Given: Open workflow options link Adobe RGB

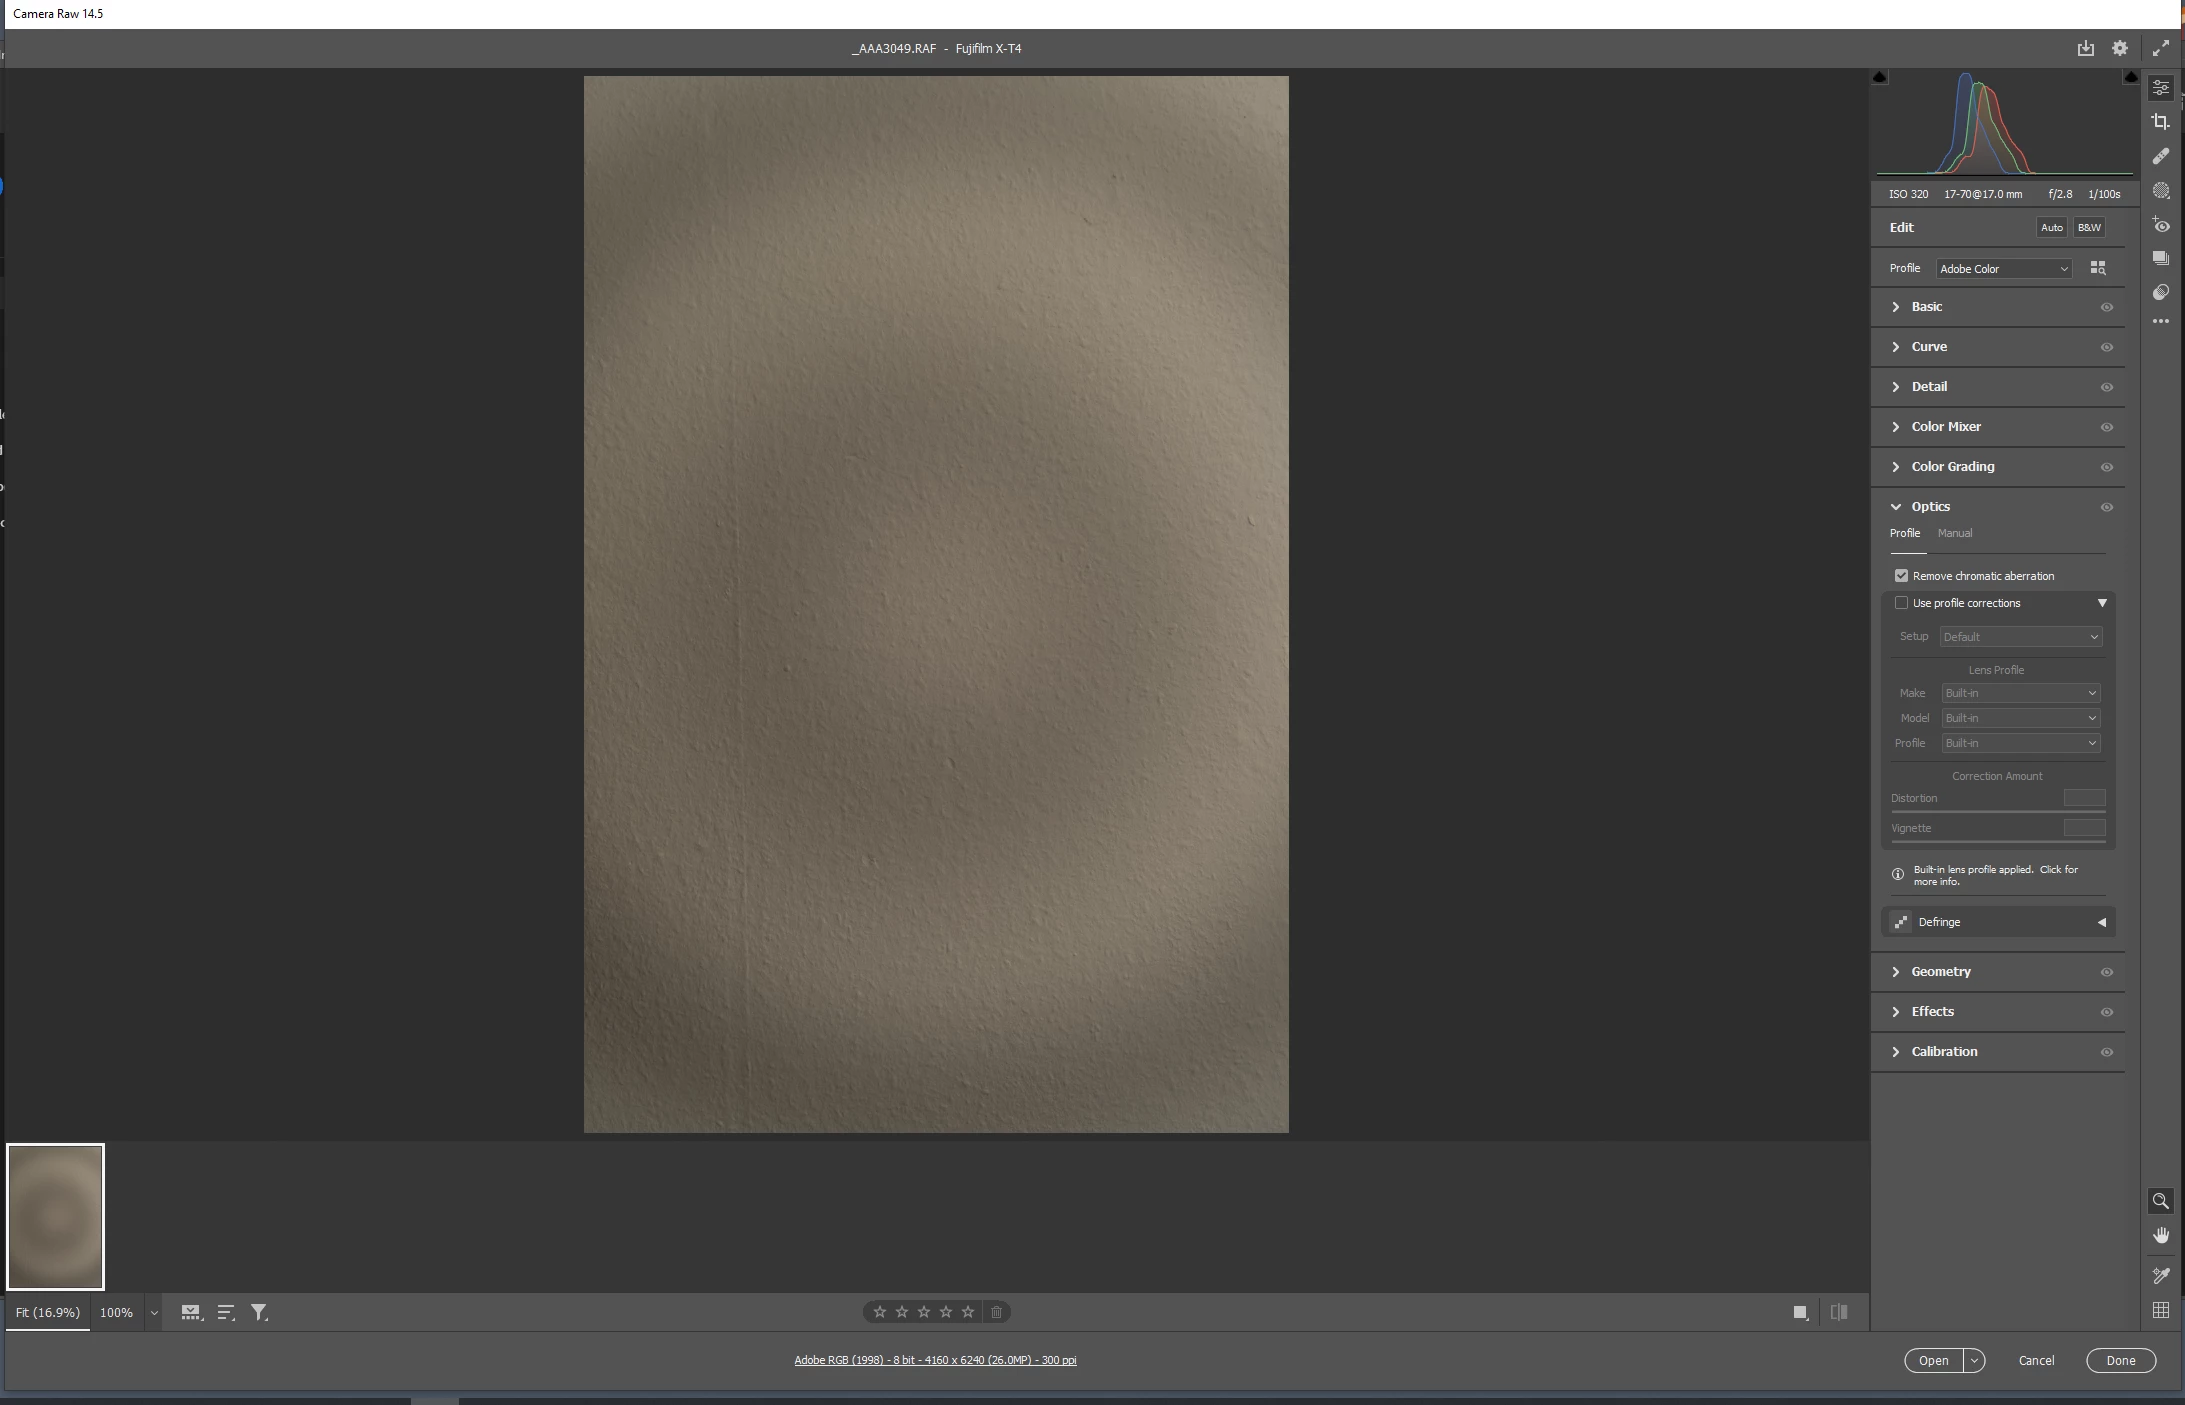Looking at the screenshot, I should coord(935,1360).
